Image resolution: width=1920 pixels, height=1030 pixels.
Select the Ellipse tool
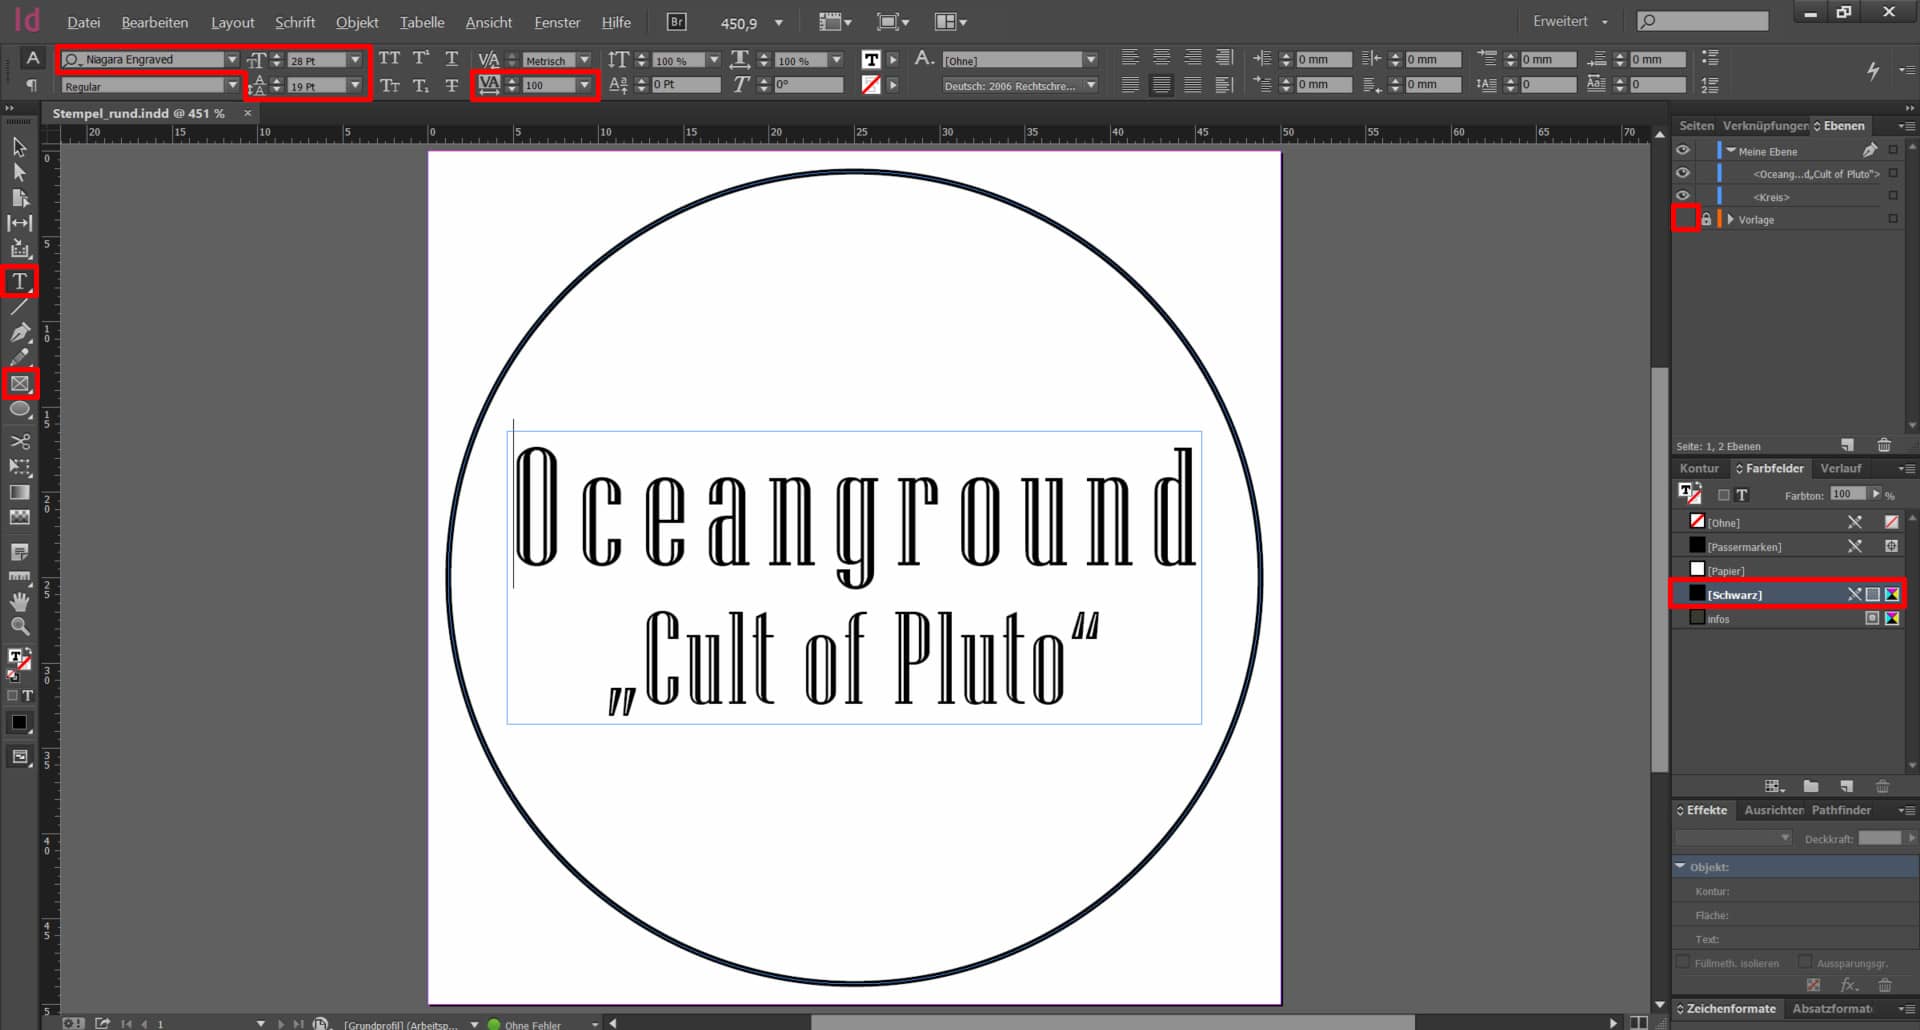(19, 410)
